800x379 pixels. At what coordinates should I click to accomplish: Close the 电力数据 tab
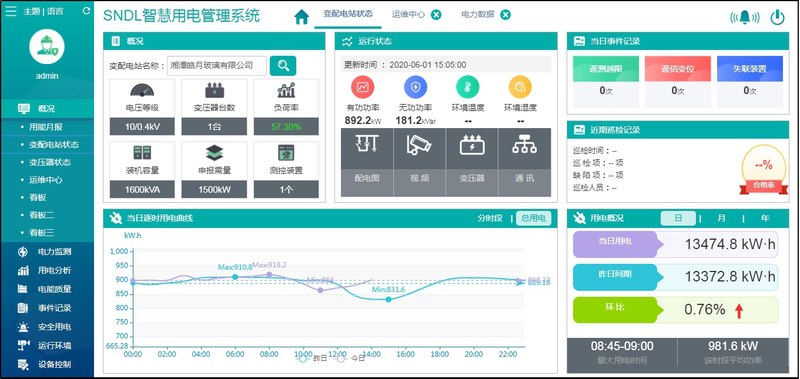tap(505, 15)
